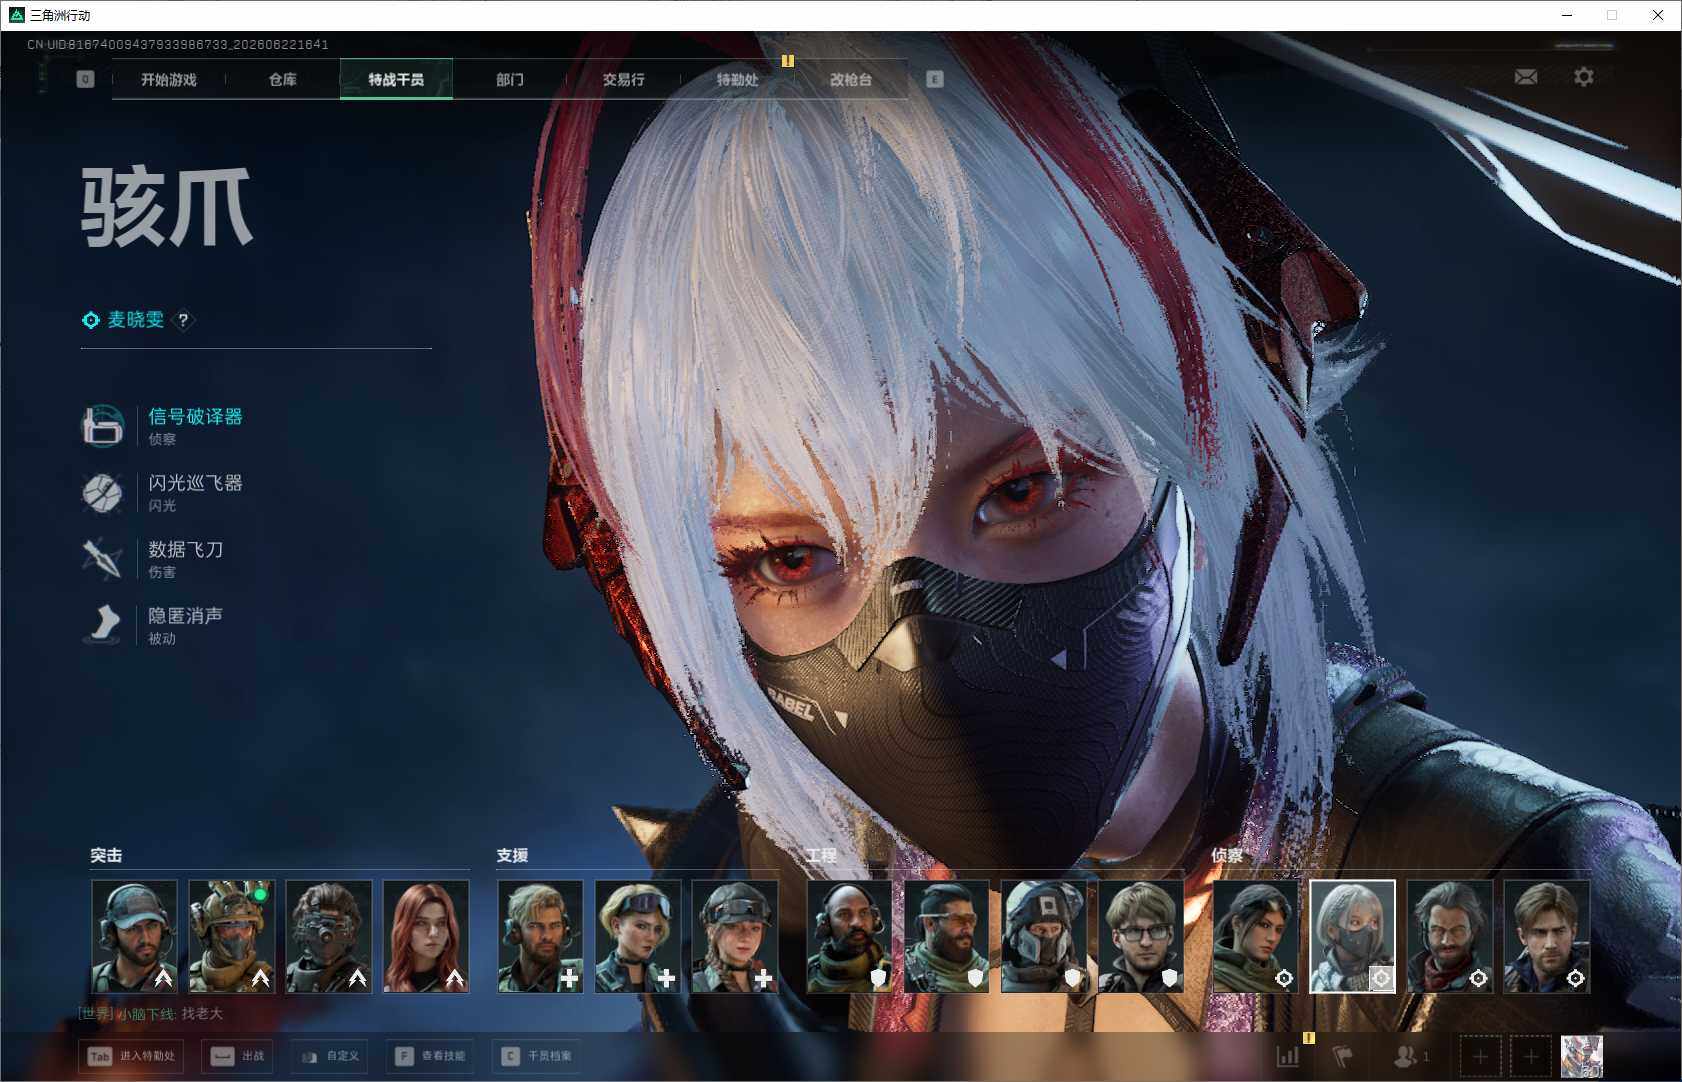Screen dimensions: 1682x1082
Task: Open the 自定义 customize button
Action: click(x=330, y=1056)
